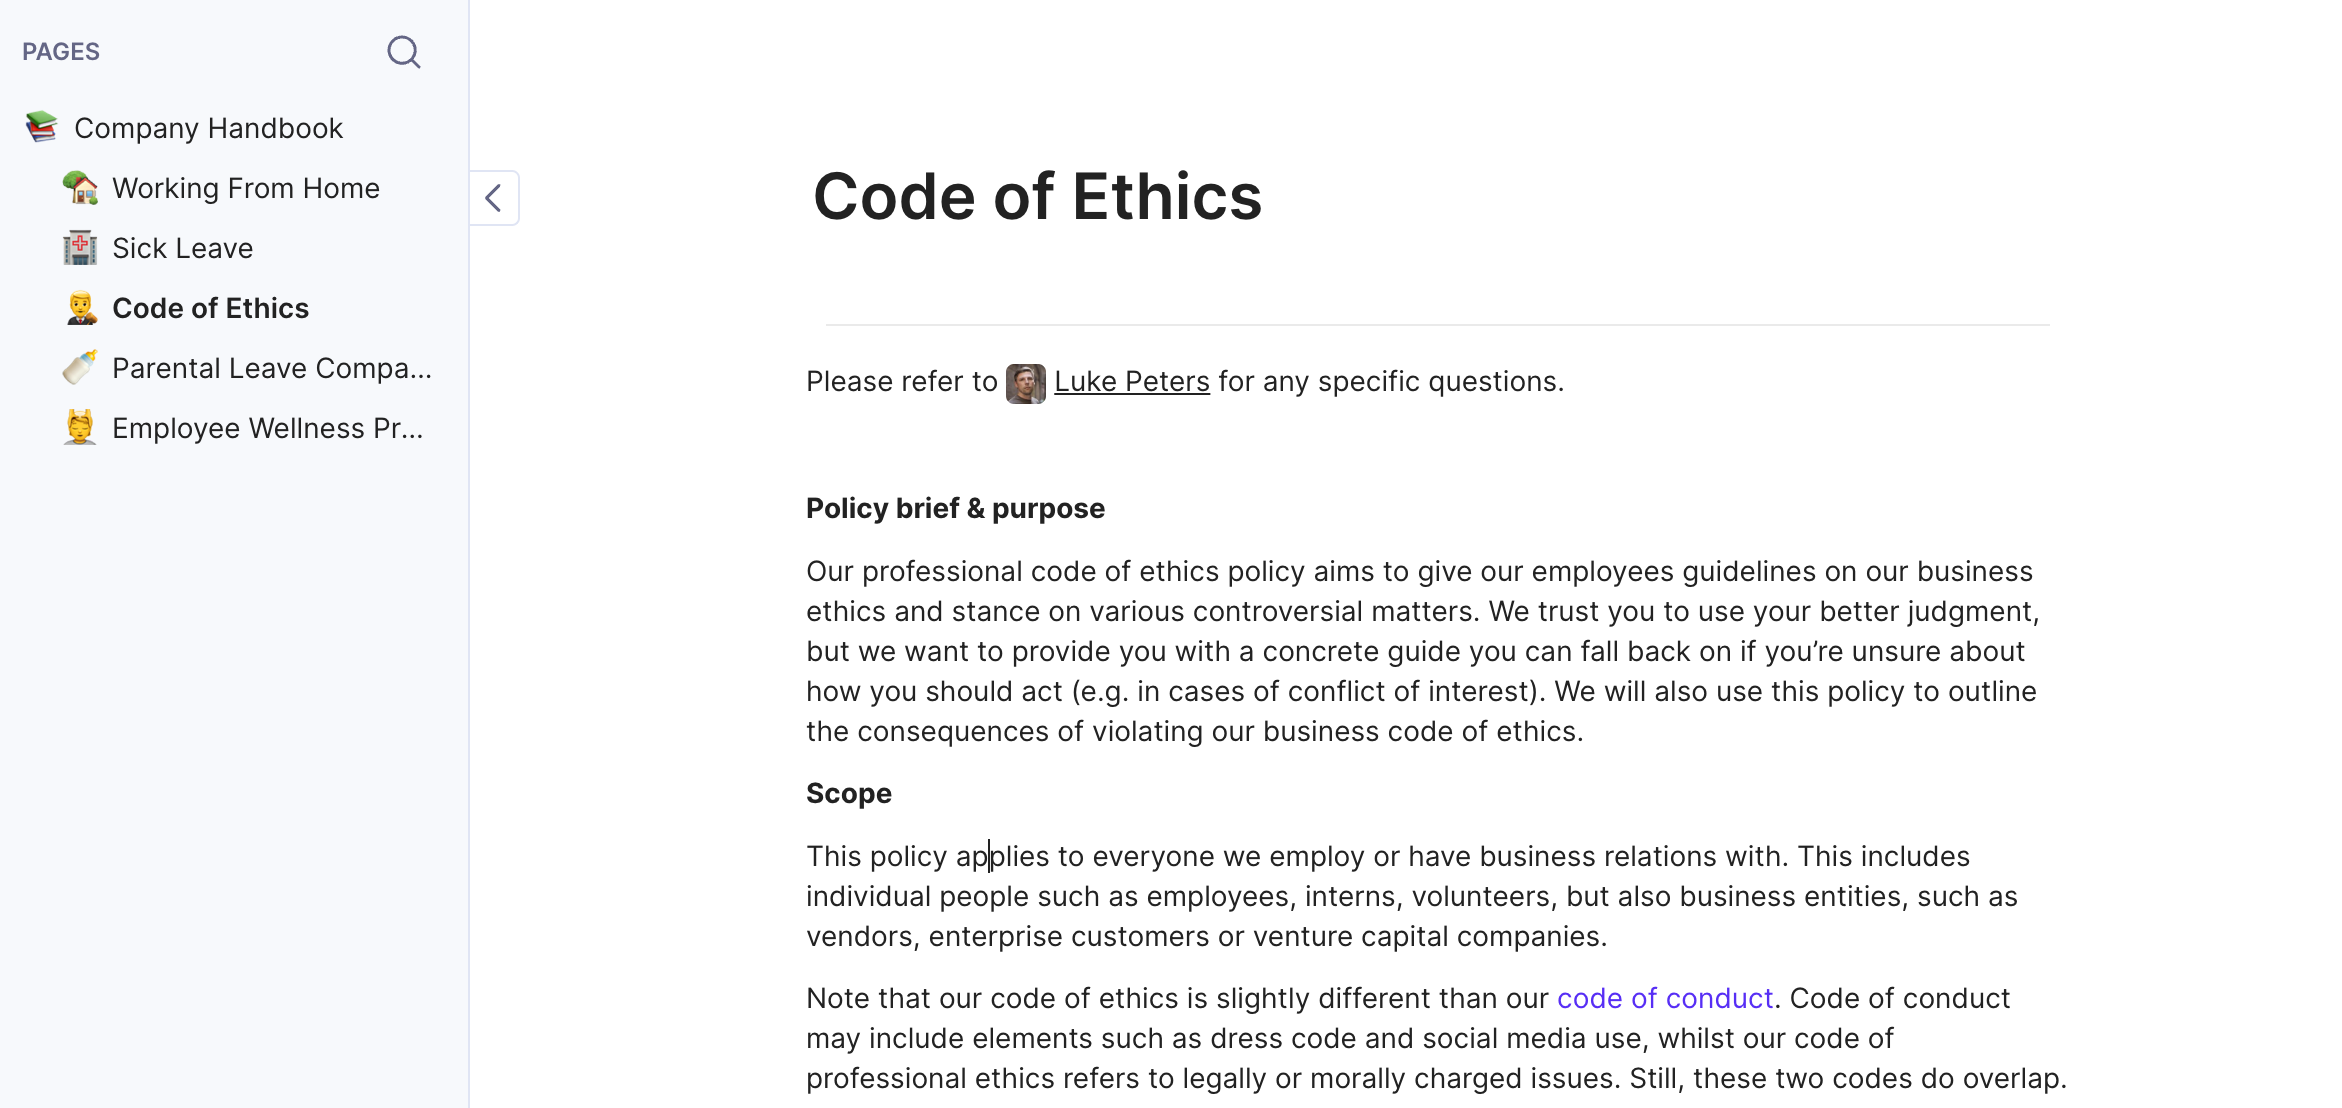Open the pages search magnifier icon
This screenshot has height=1108, width=2342.
(403, 51)
